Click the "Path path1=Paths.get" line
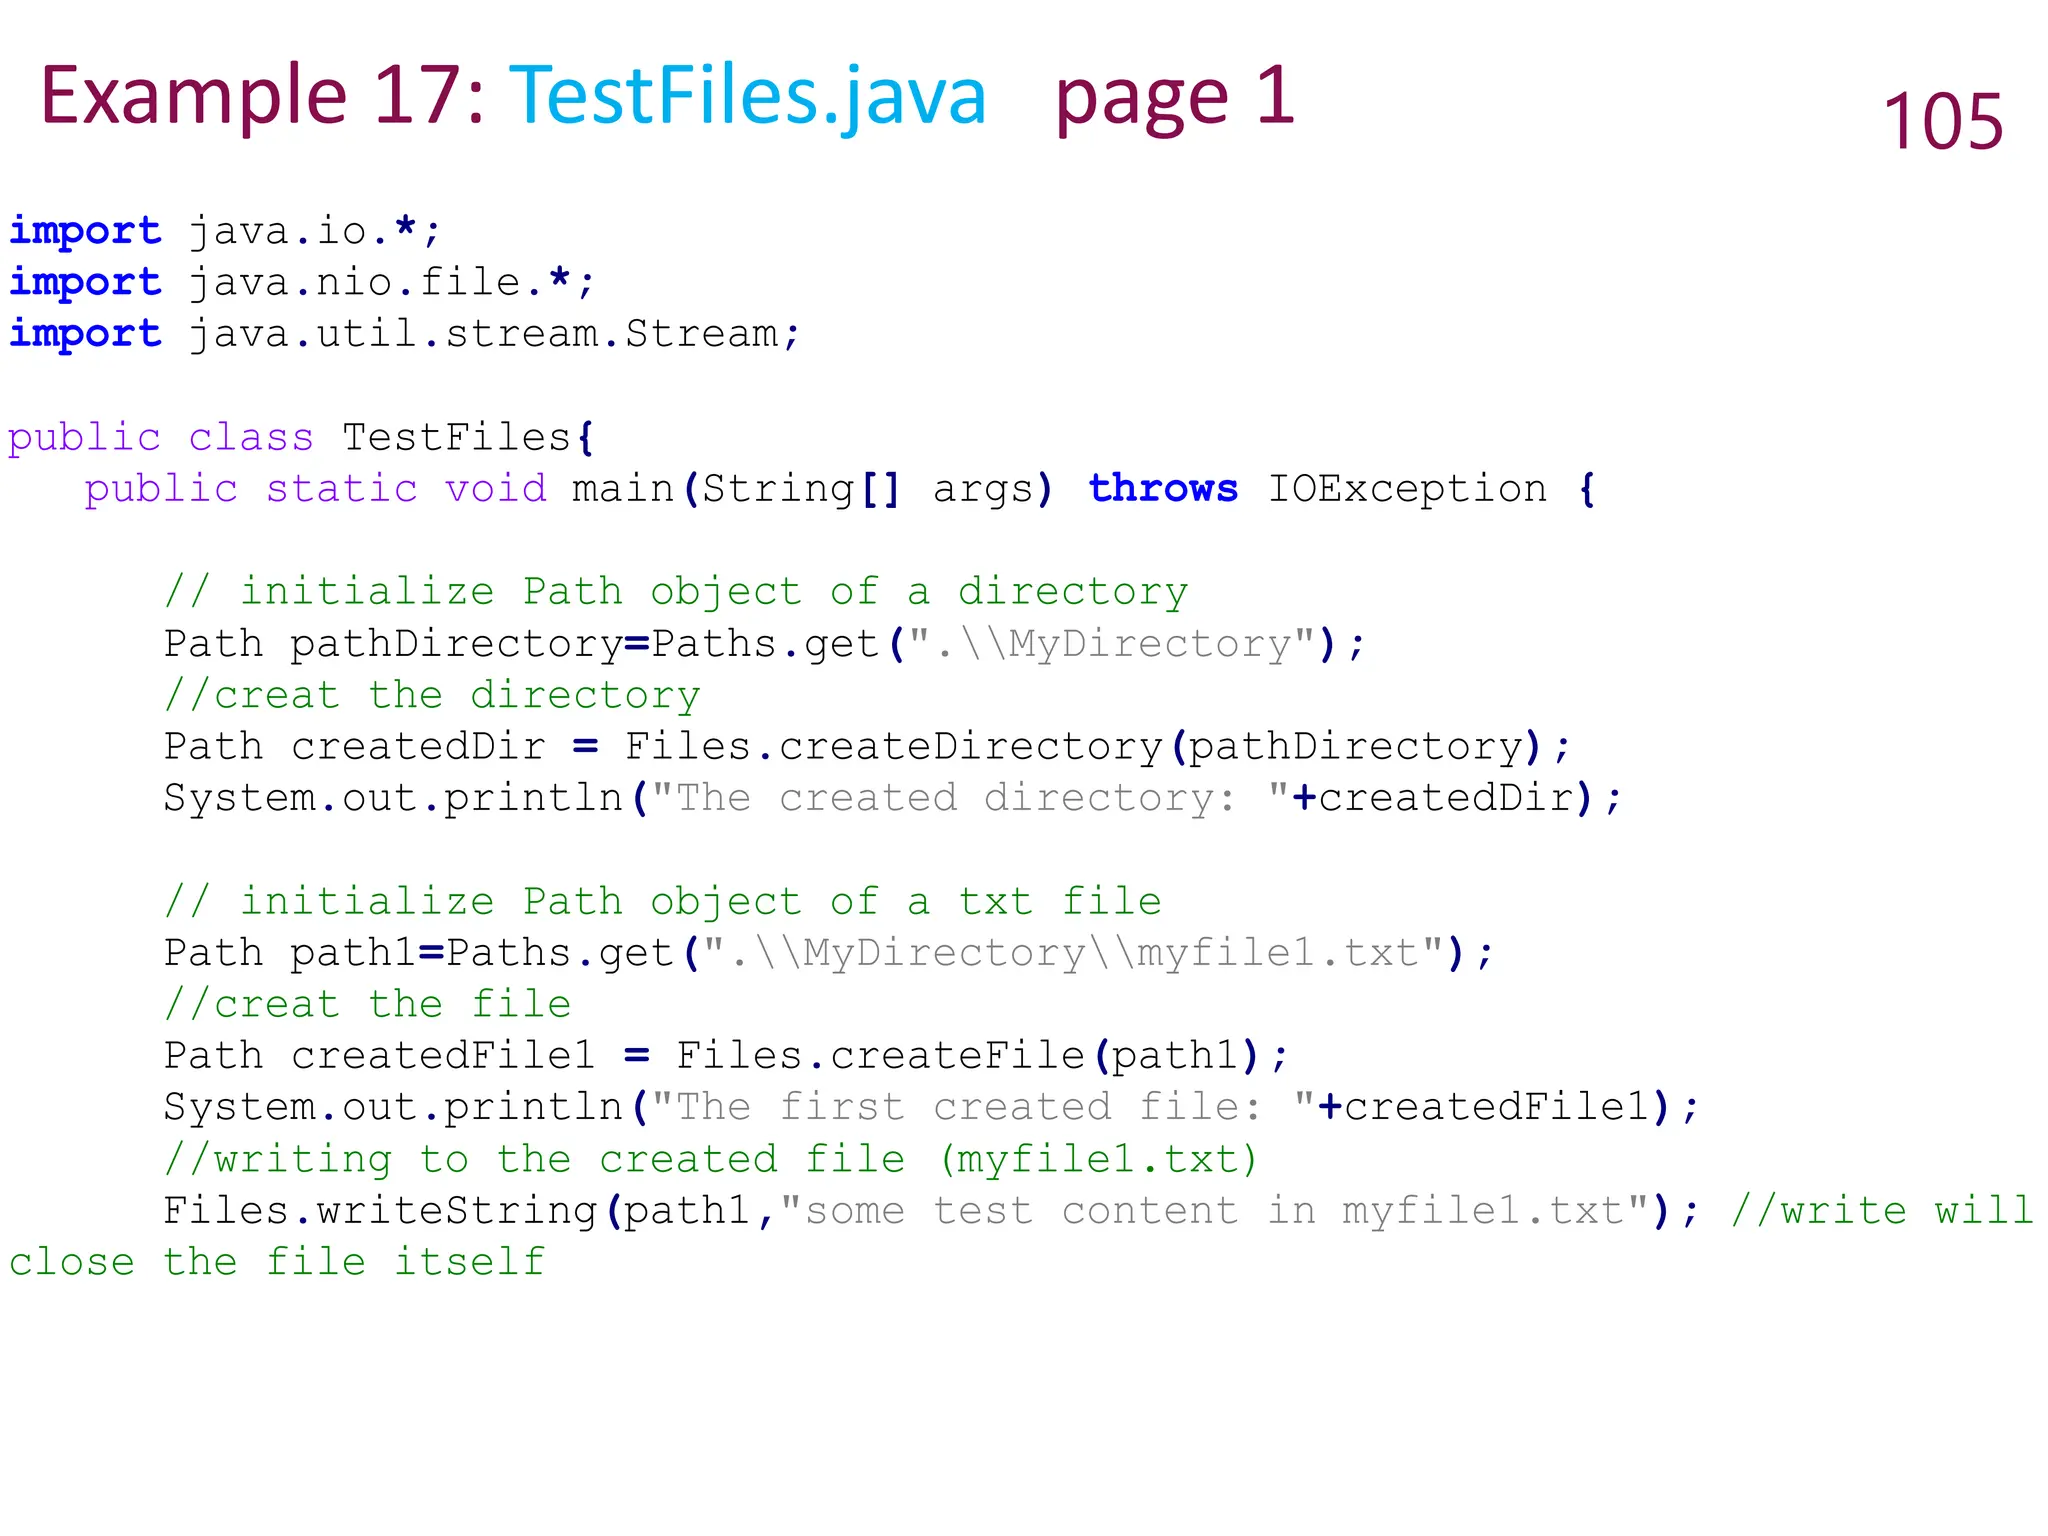The height and width of the screenshot is (1536, 2048). tap(829, 953)
